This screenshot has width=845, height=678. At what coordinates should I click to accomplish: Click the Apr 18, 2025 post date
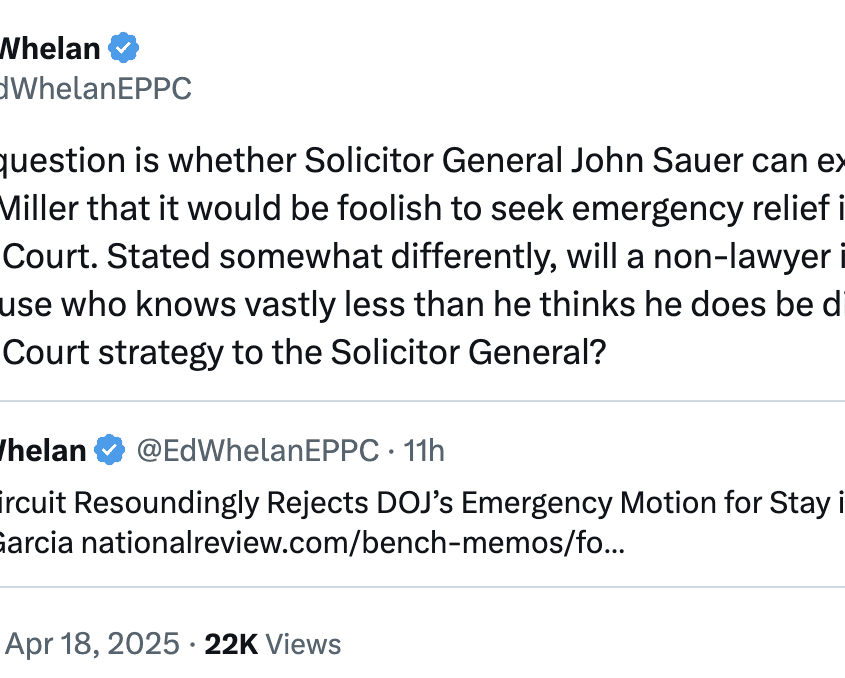(92, 643)
